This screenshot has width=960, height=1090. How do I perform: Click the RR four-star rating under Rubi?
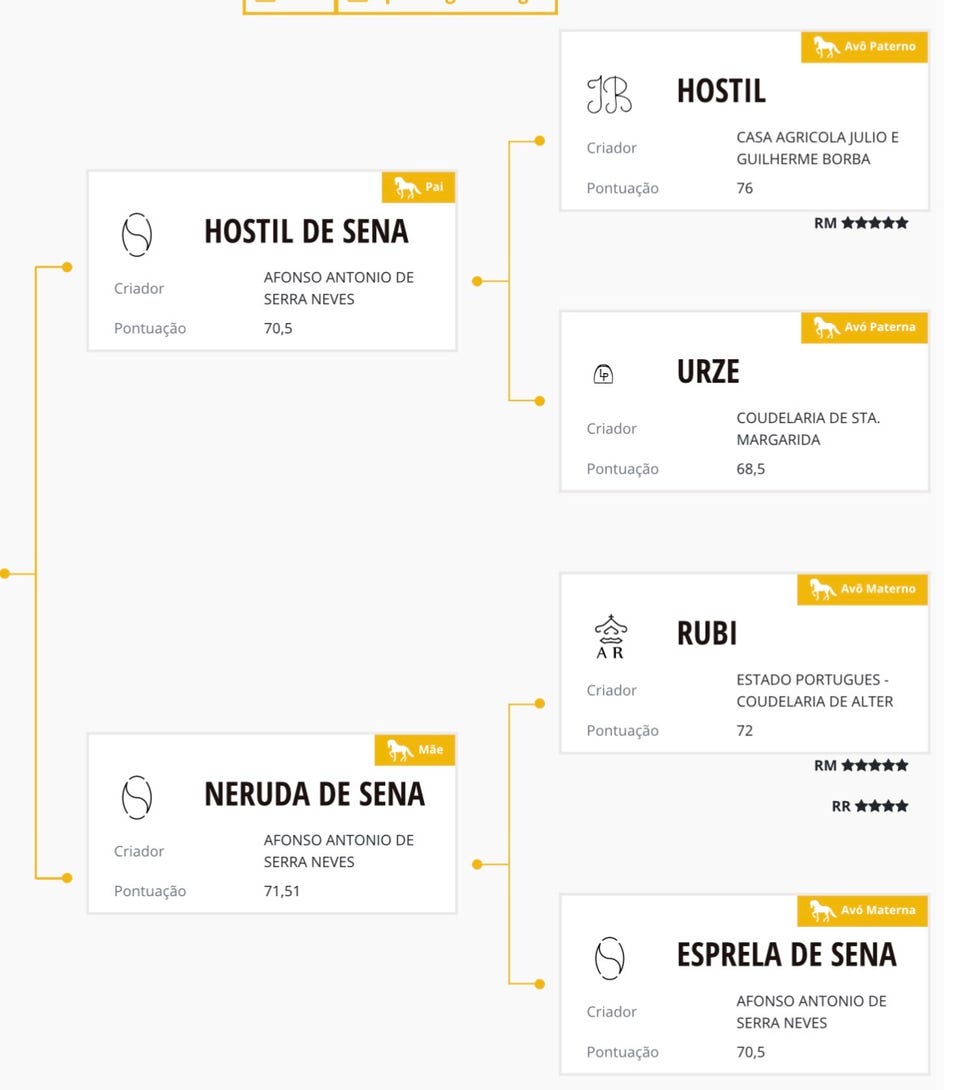pyautogui.click(x=870, y=806)
